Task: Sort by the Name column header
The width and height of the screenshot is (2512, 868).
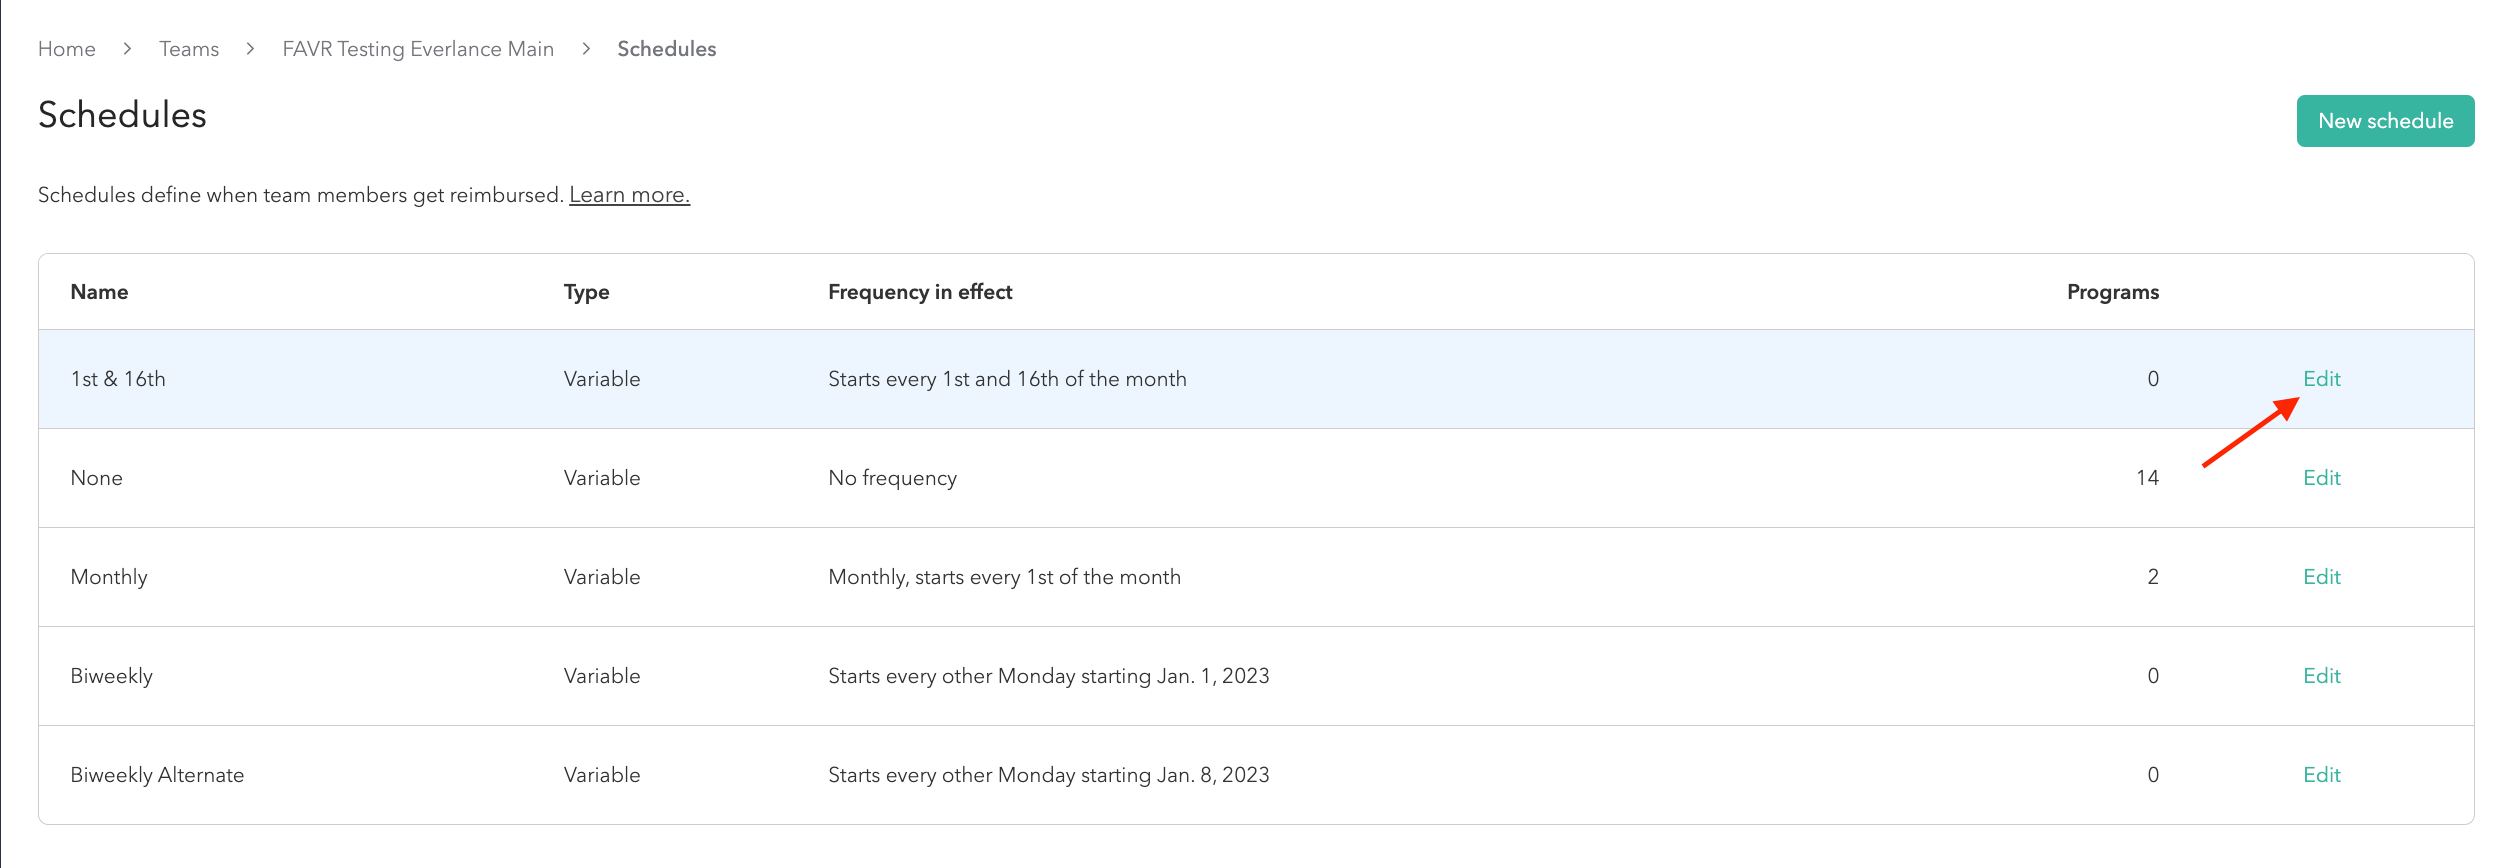Action: tap(98, 291)
